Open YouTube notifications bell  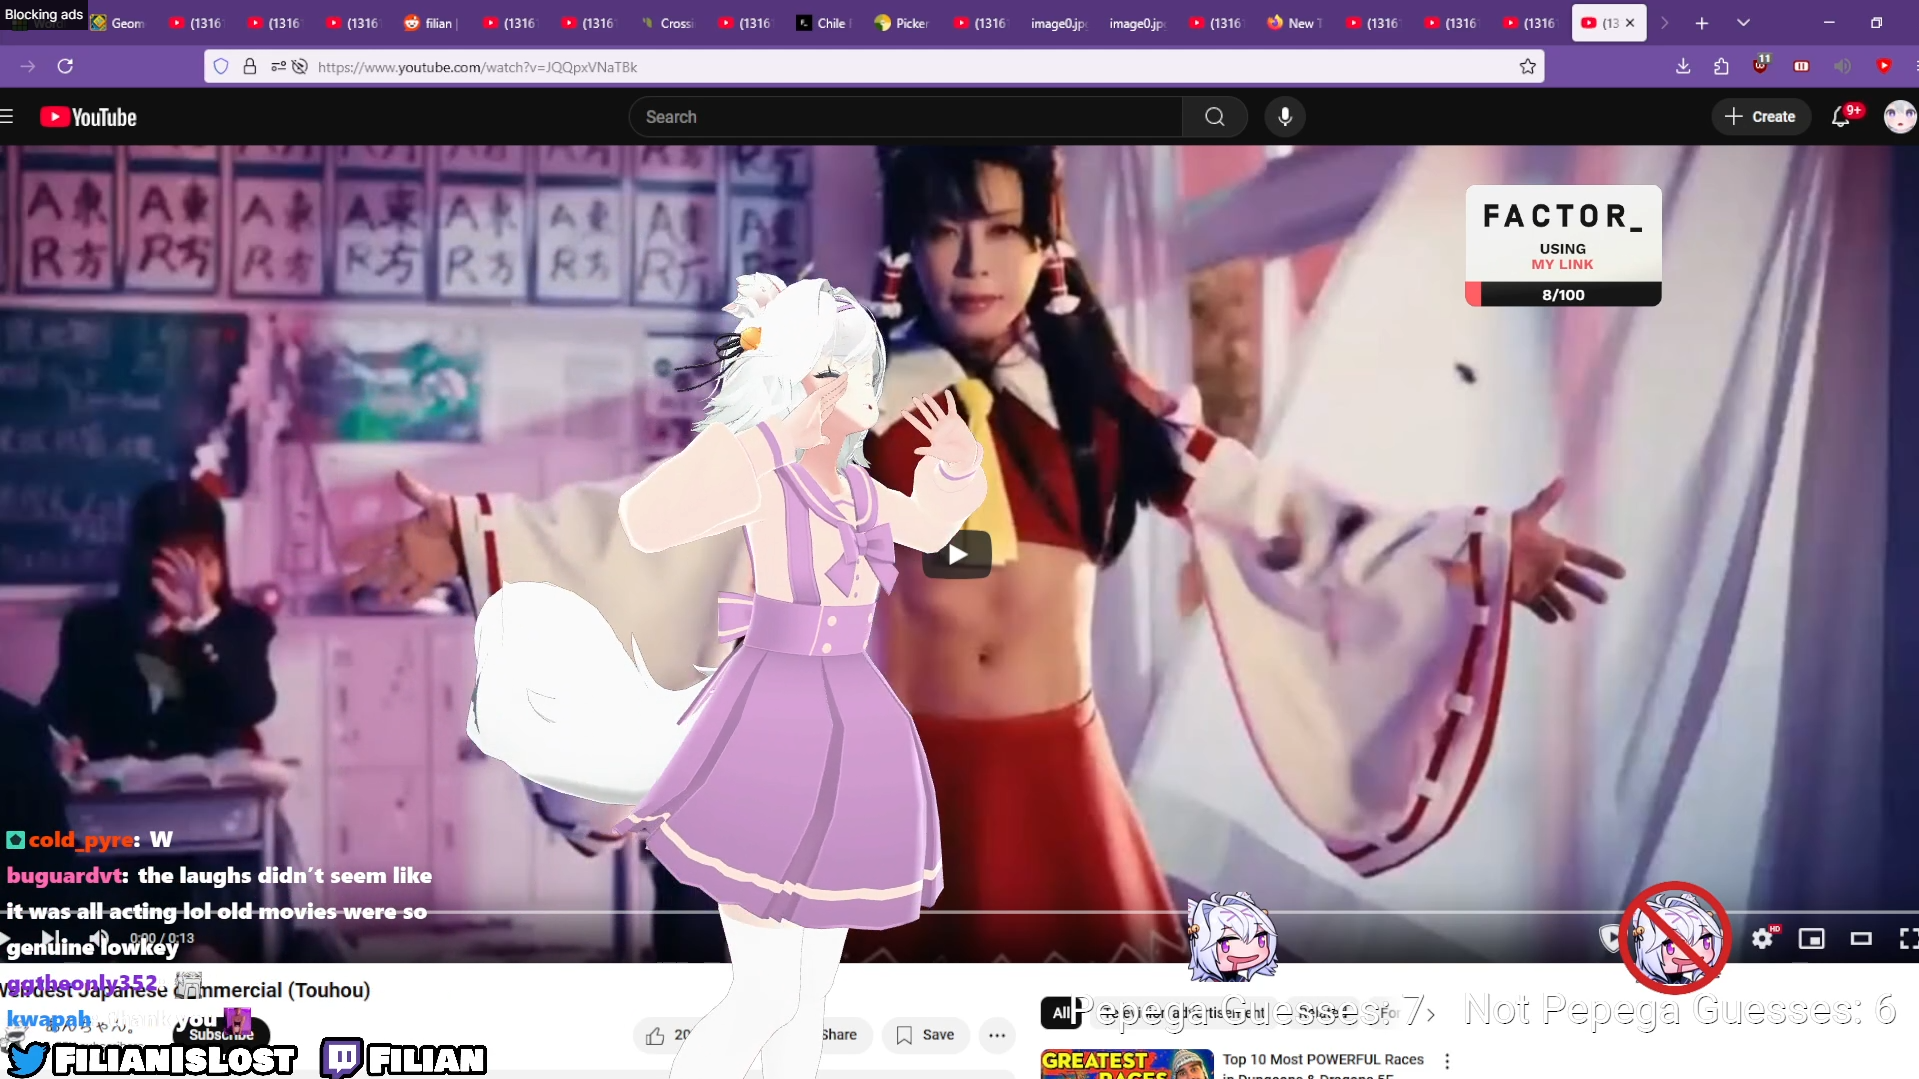(1841, 117)
